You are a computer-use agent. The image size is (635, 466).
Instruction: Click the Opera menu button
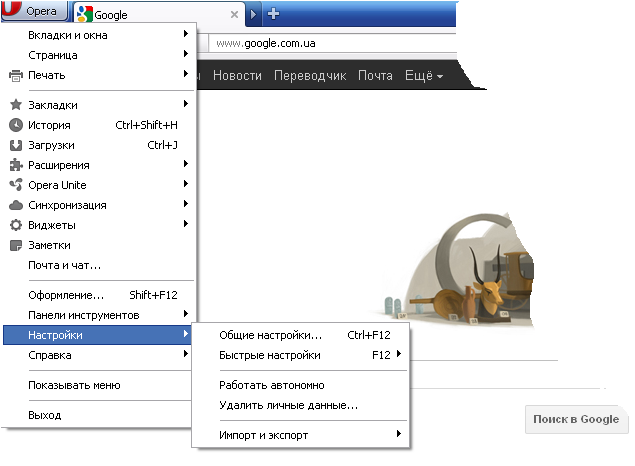34,11
